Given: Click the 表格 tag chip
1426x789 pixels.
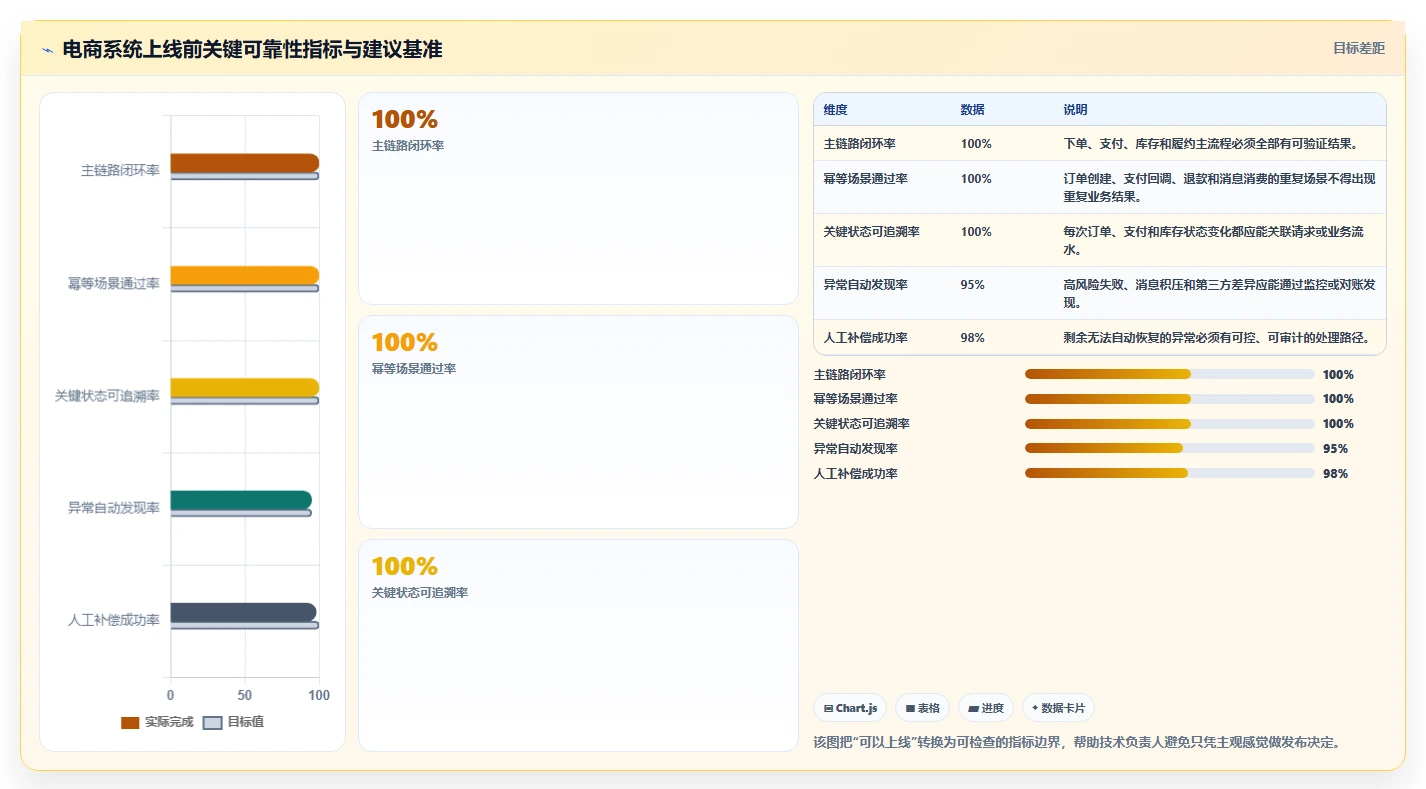Looking at the screenshot, I should pos(922,708).
